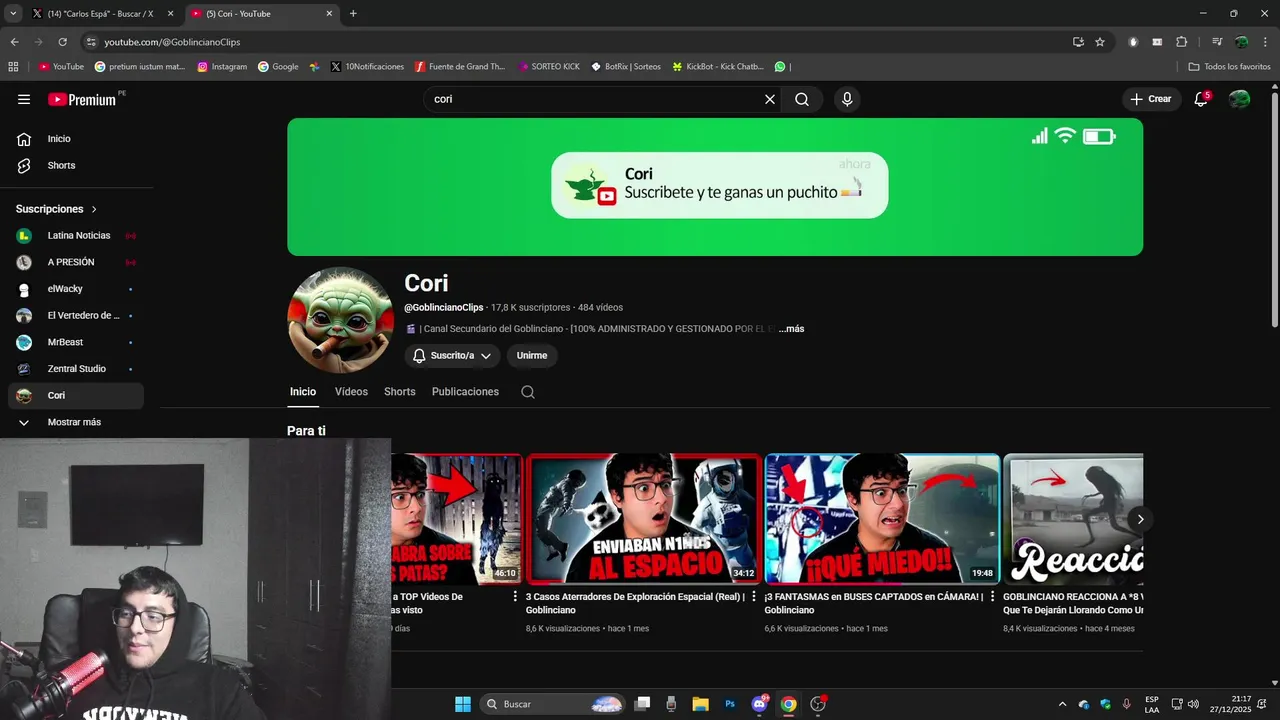This screenshot has height=720, width=1280.
Task: Play the GOBLINCIANO REACCIONA video thumbnail
Action: [1073, 519]
